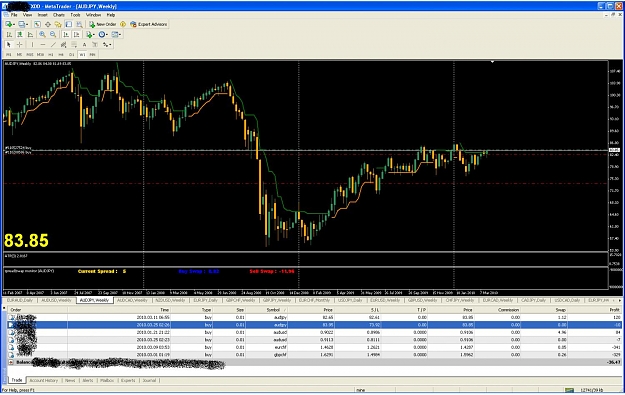Toggle the Data Window crosshair-target icon

click(48, 24)
